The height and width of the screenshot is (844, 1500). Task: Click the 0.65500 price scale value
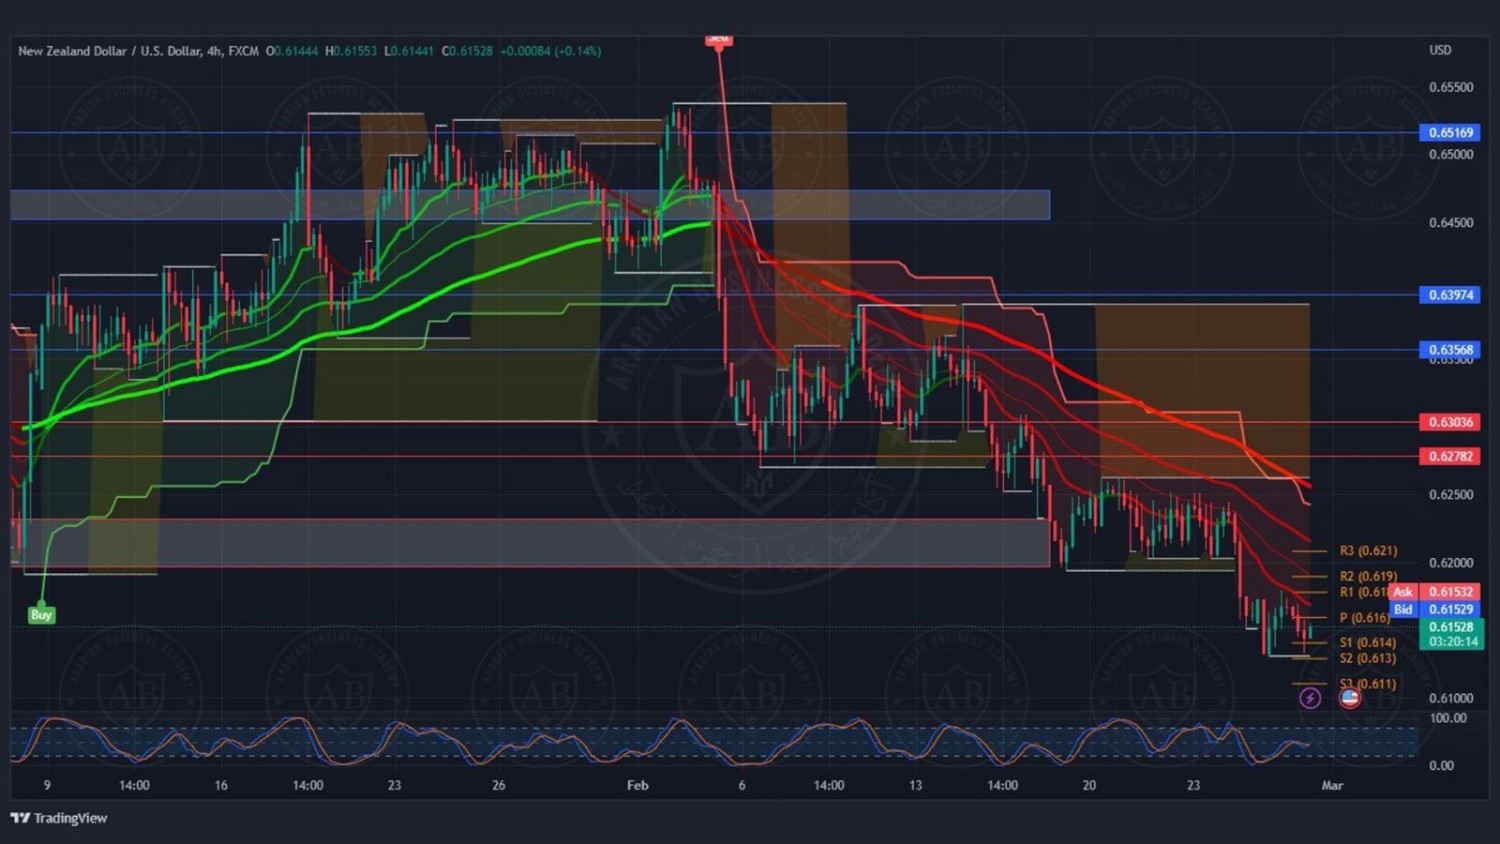click(1451, 87)
